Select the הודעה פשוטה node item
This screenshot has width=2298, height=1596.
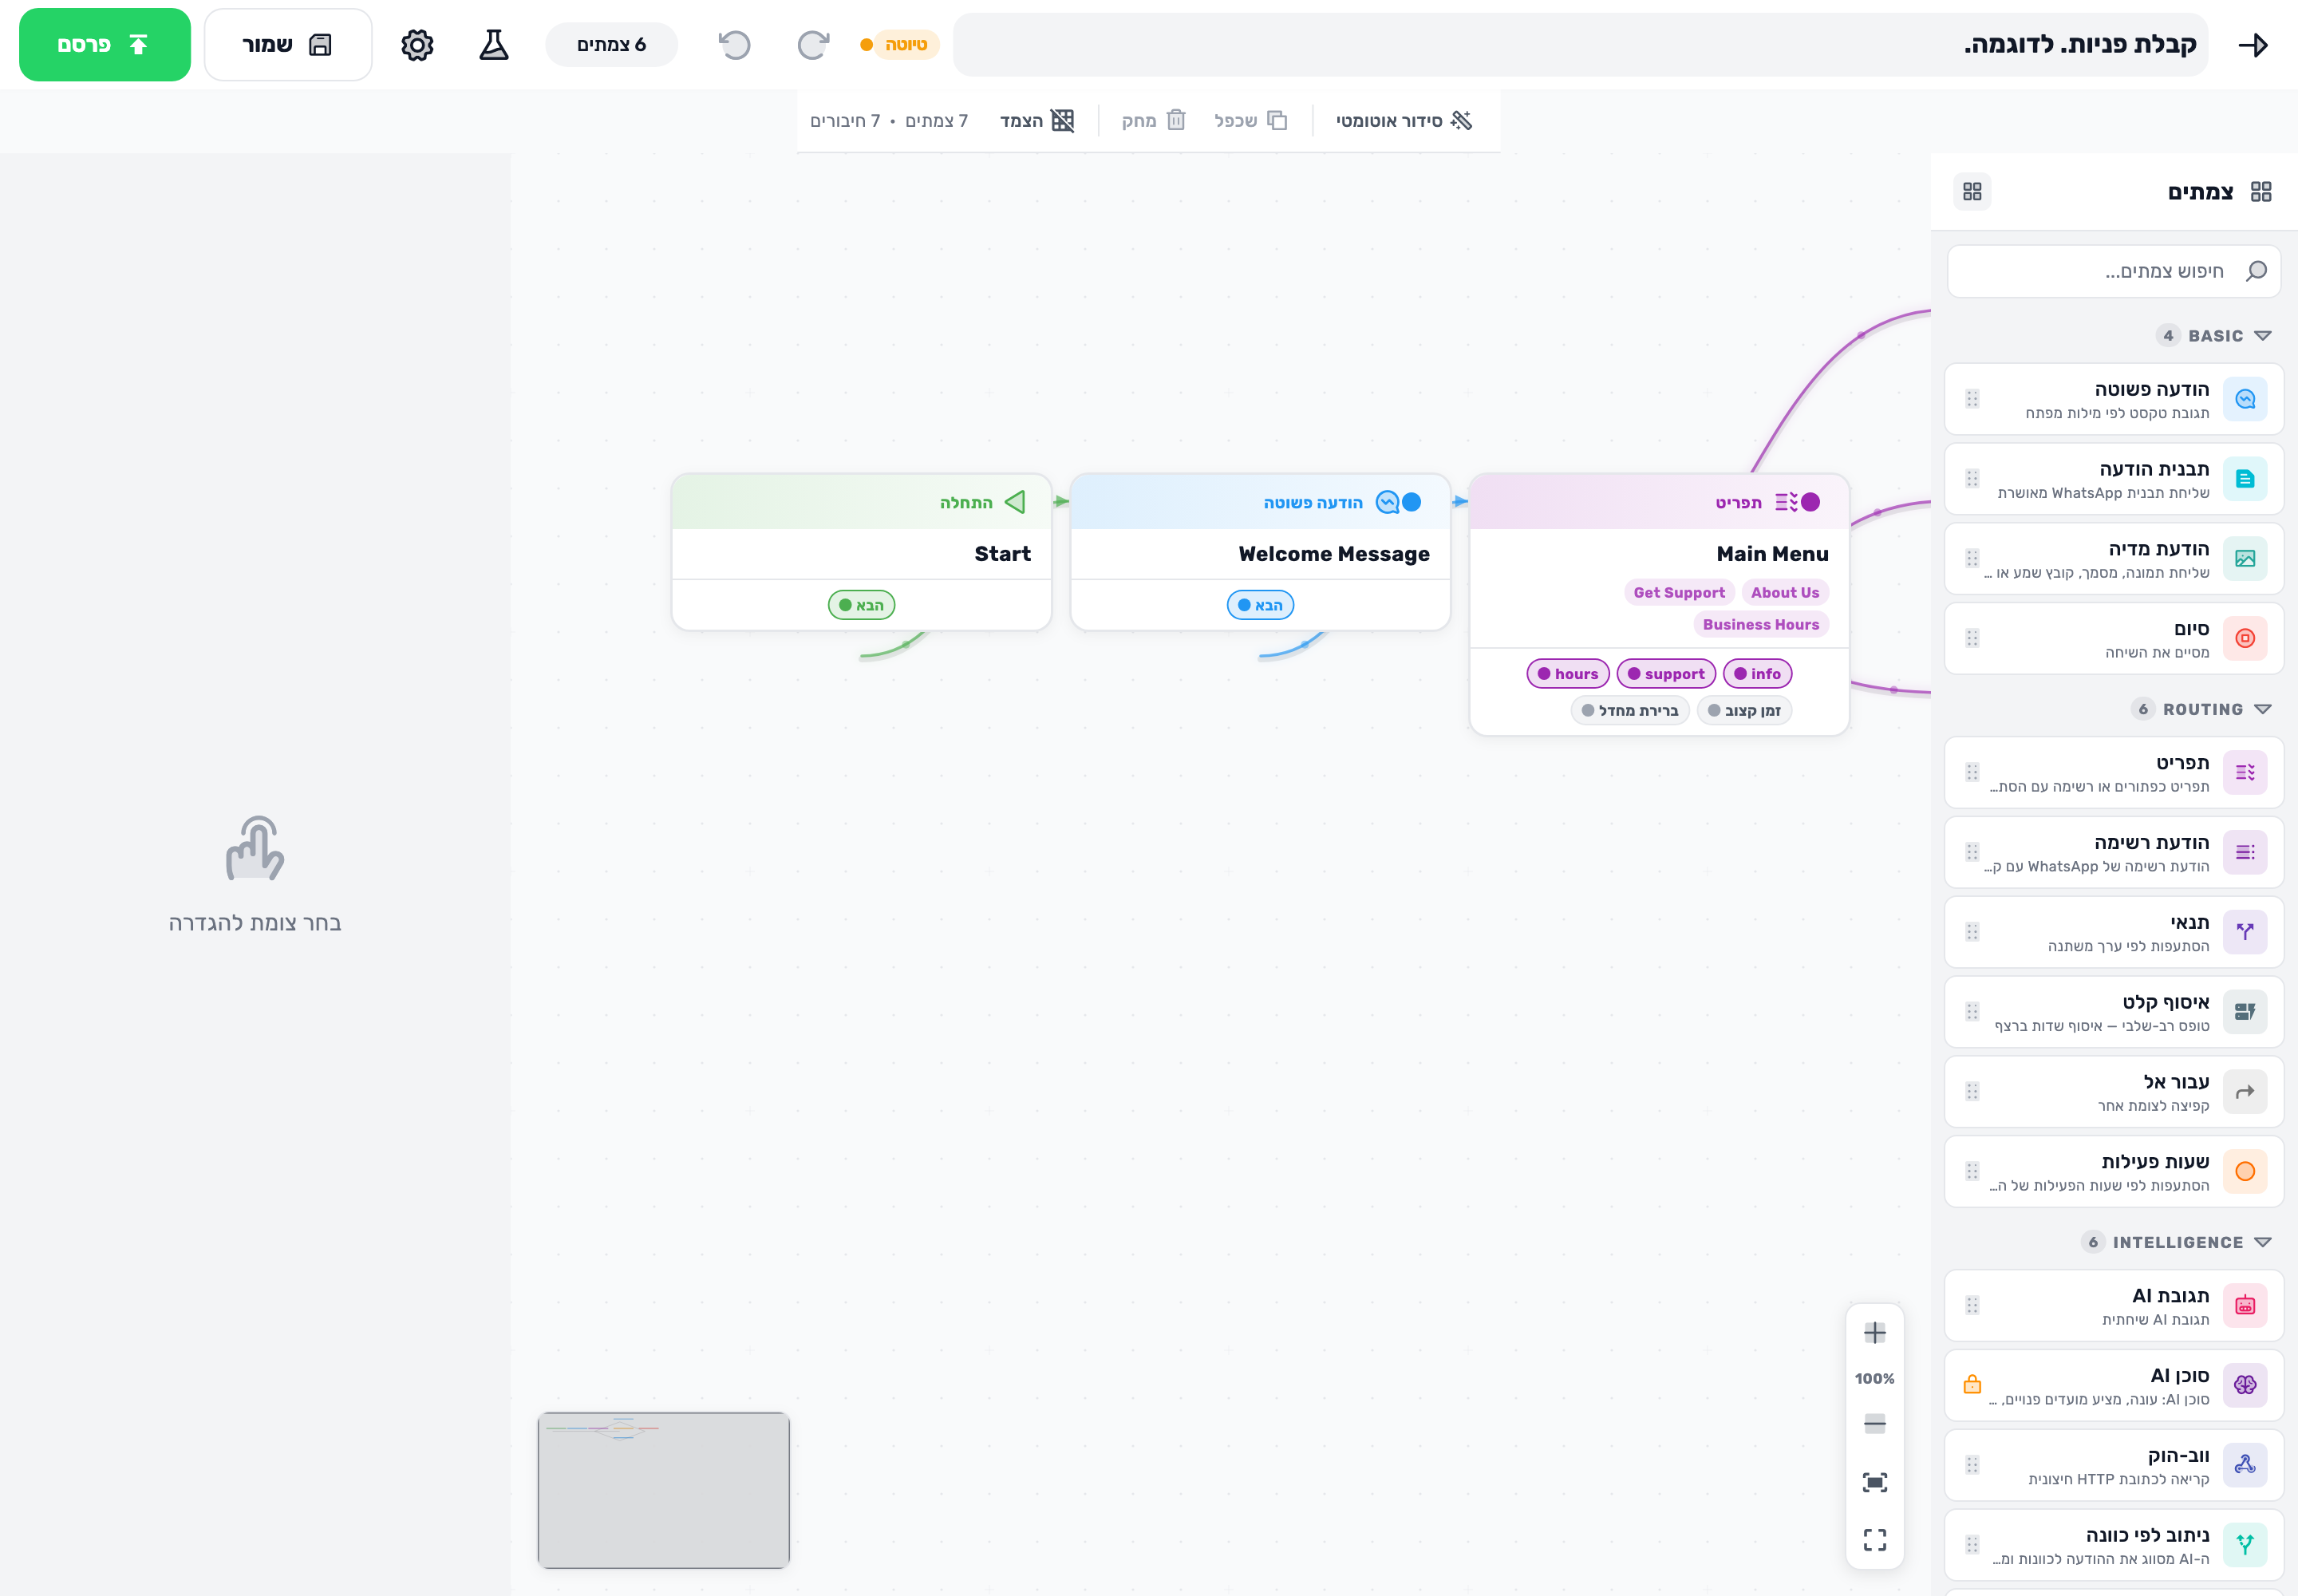[x=2114, y=399]
